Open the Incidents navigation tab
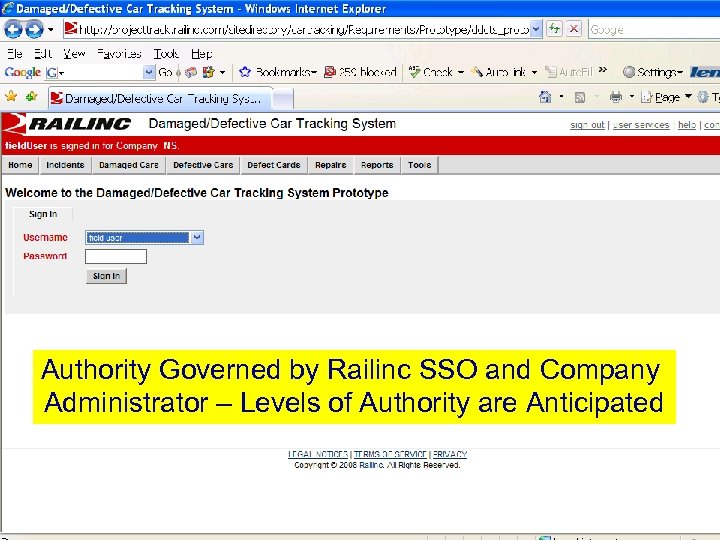 pyautogui.click(x=65, y=165)
